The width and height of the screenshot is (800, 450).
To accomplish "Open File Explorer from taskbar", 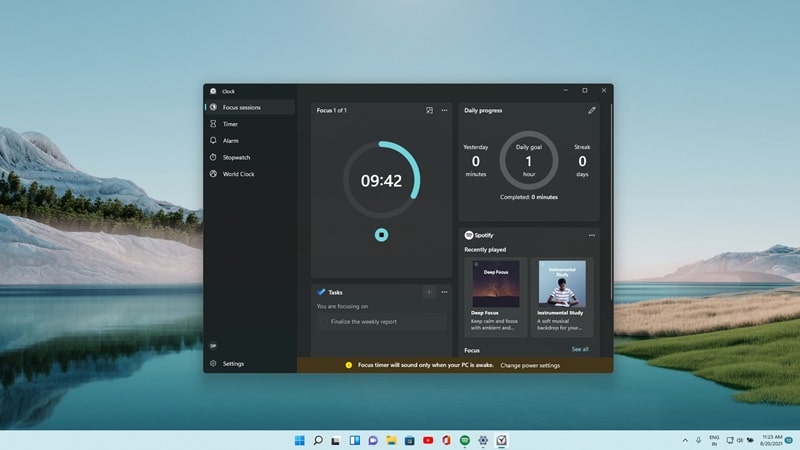I will [391, 440].
